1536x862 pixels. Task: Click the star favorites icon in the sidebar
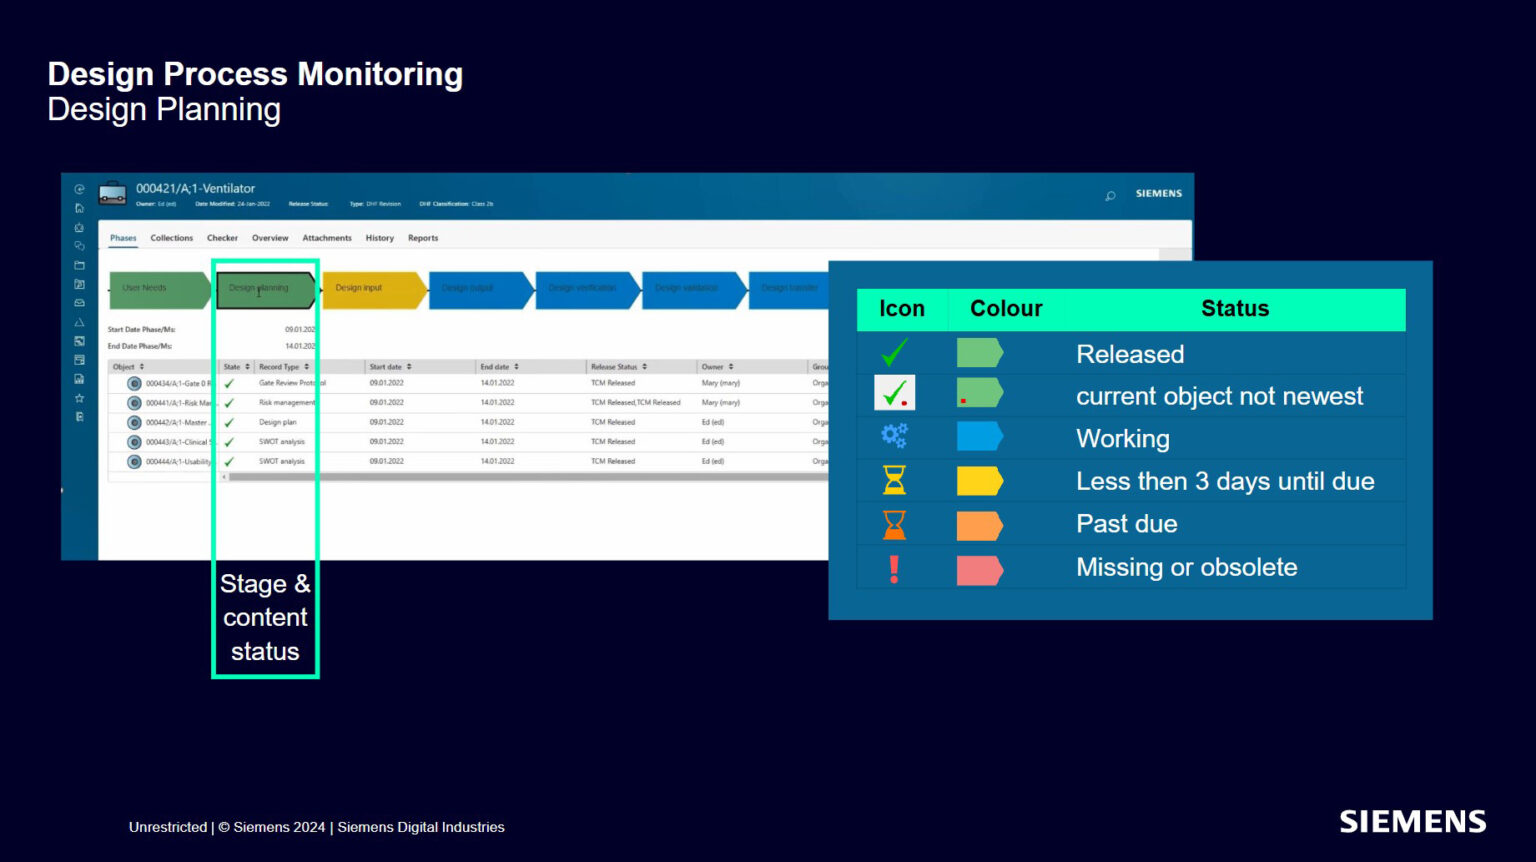[79, 396]
